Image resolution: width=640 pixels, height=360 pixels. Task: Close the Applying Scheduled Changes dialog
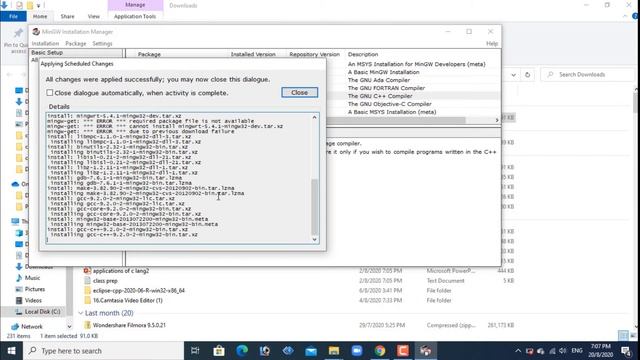tap(299, 93)
